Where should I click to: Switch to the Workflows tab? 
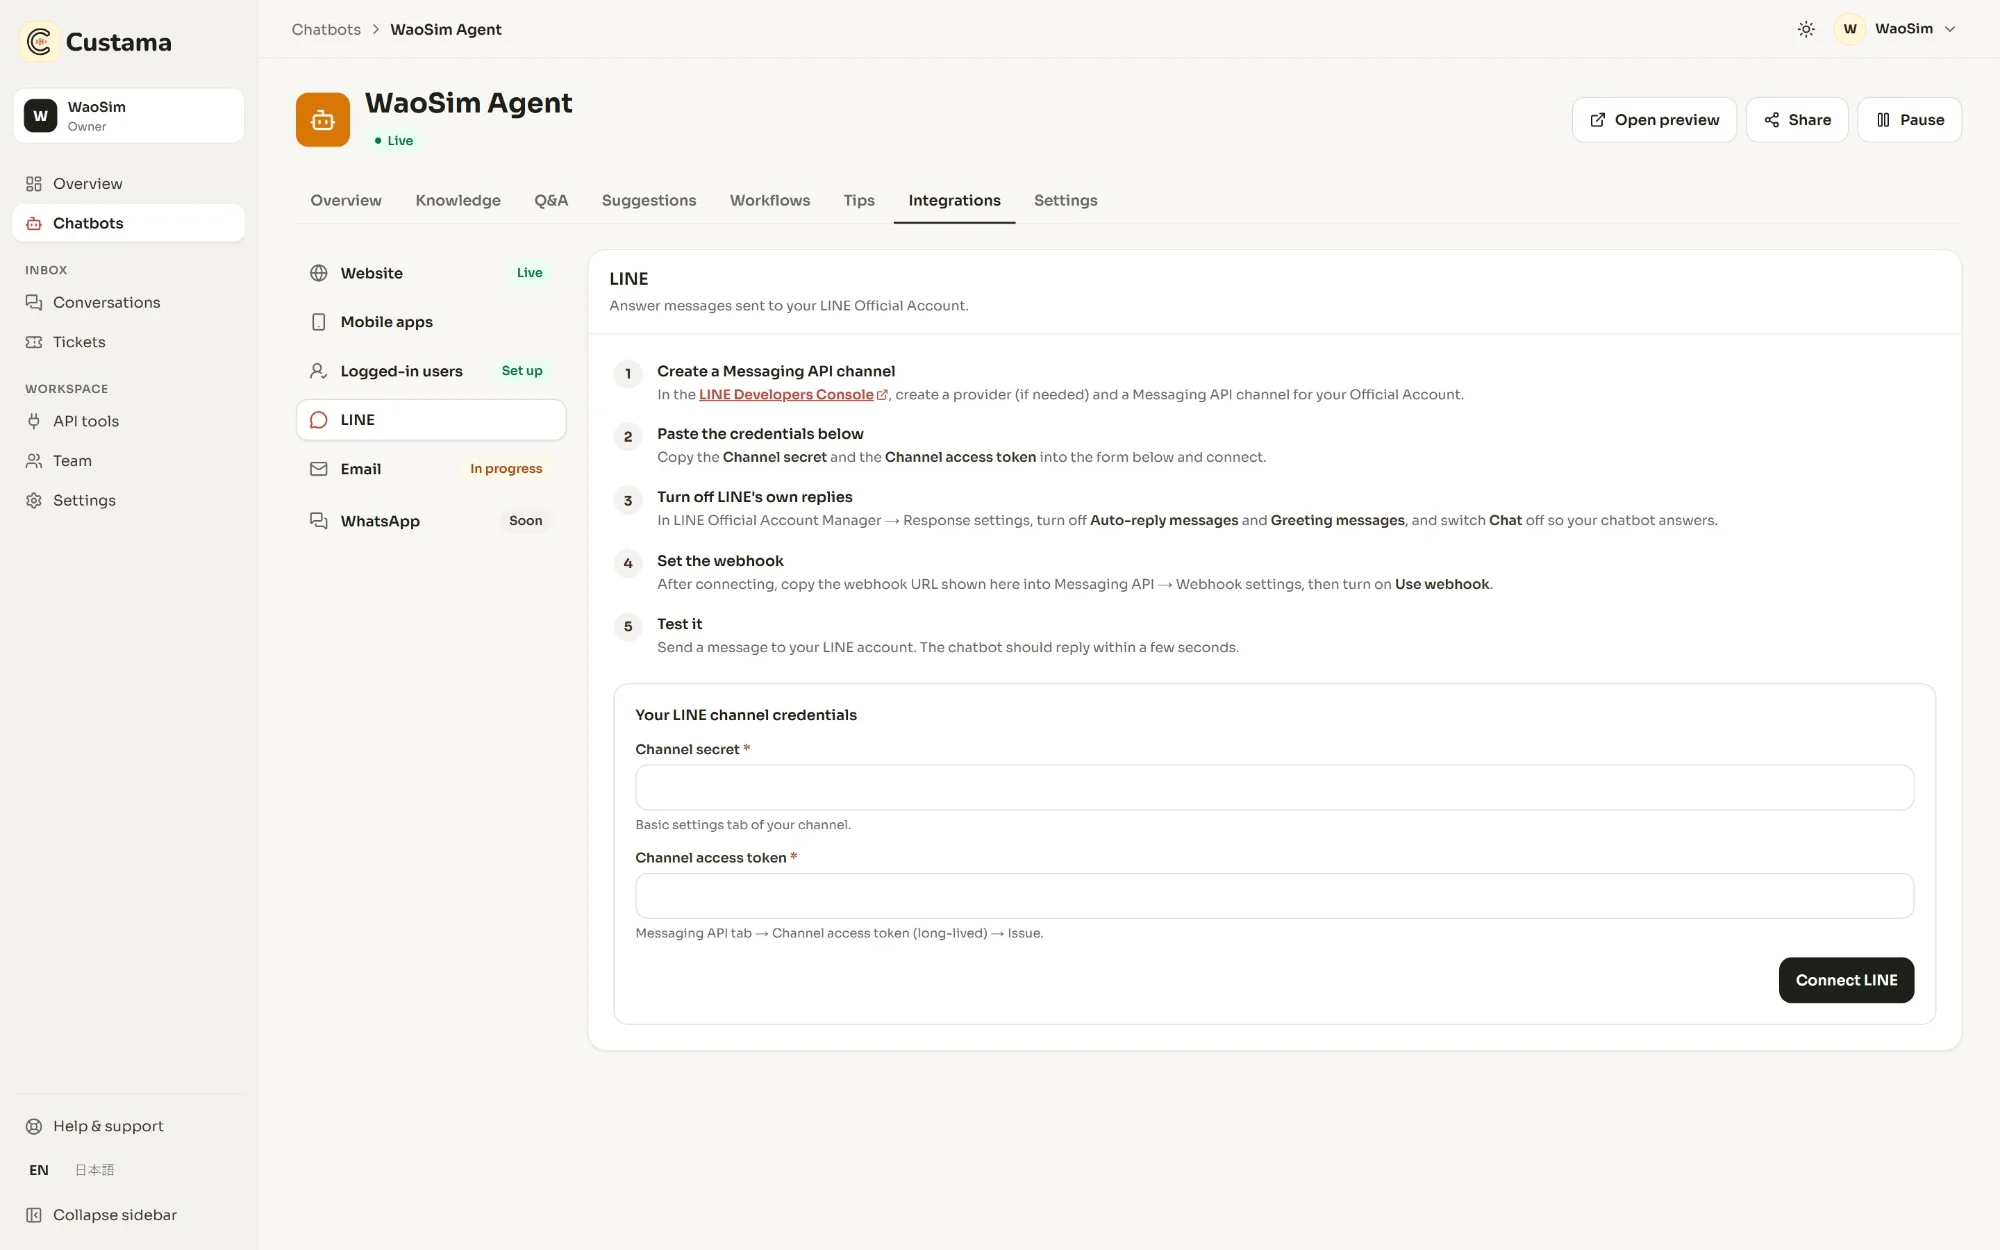click(x=770, y=200)
